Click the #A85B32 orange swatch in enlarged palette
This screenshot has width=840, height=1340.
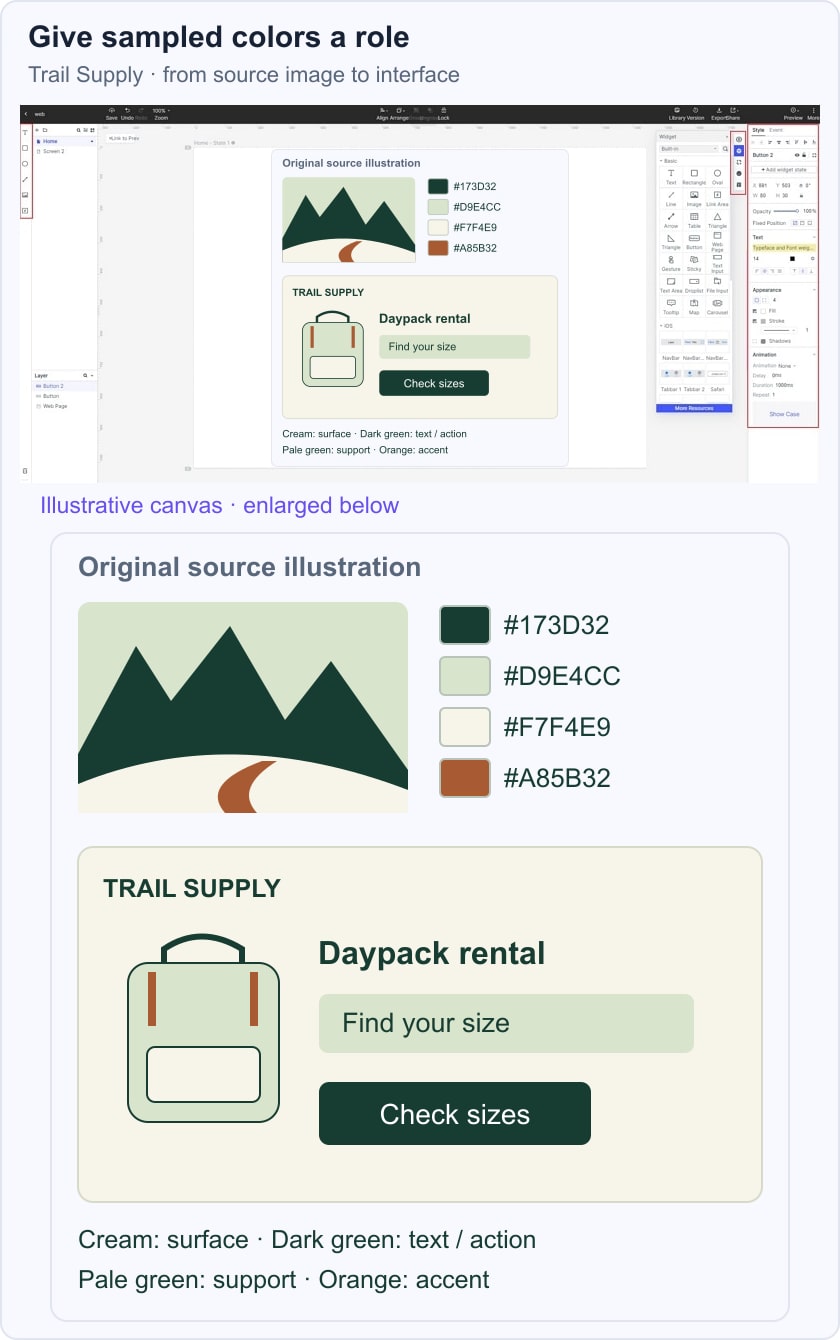(x=465, y=778)
